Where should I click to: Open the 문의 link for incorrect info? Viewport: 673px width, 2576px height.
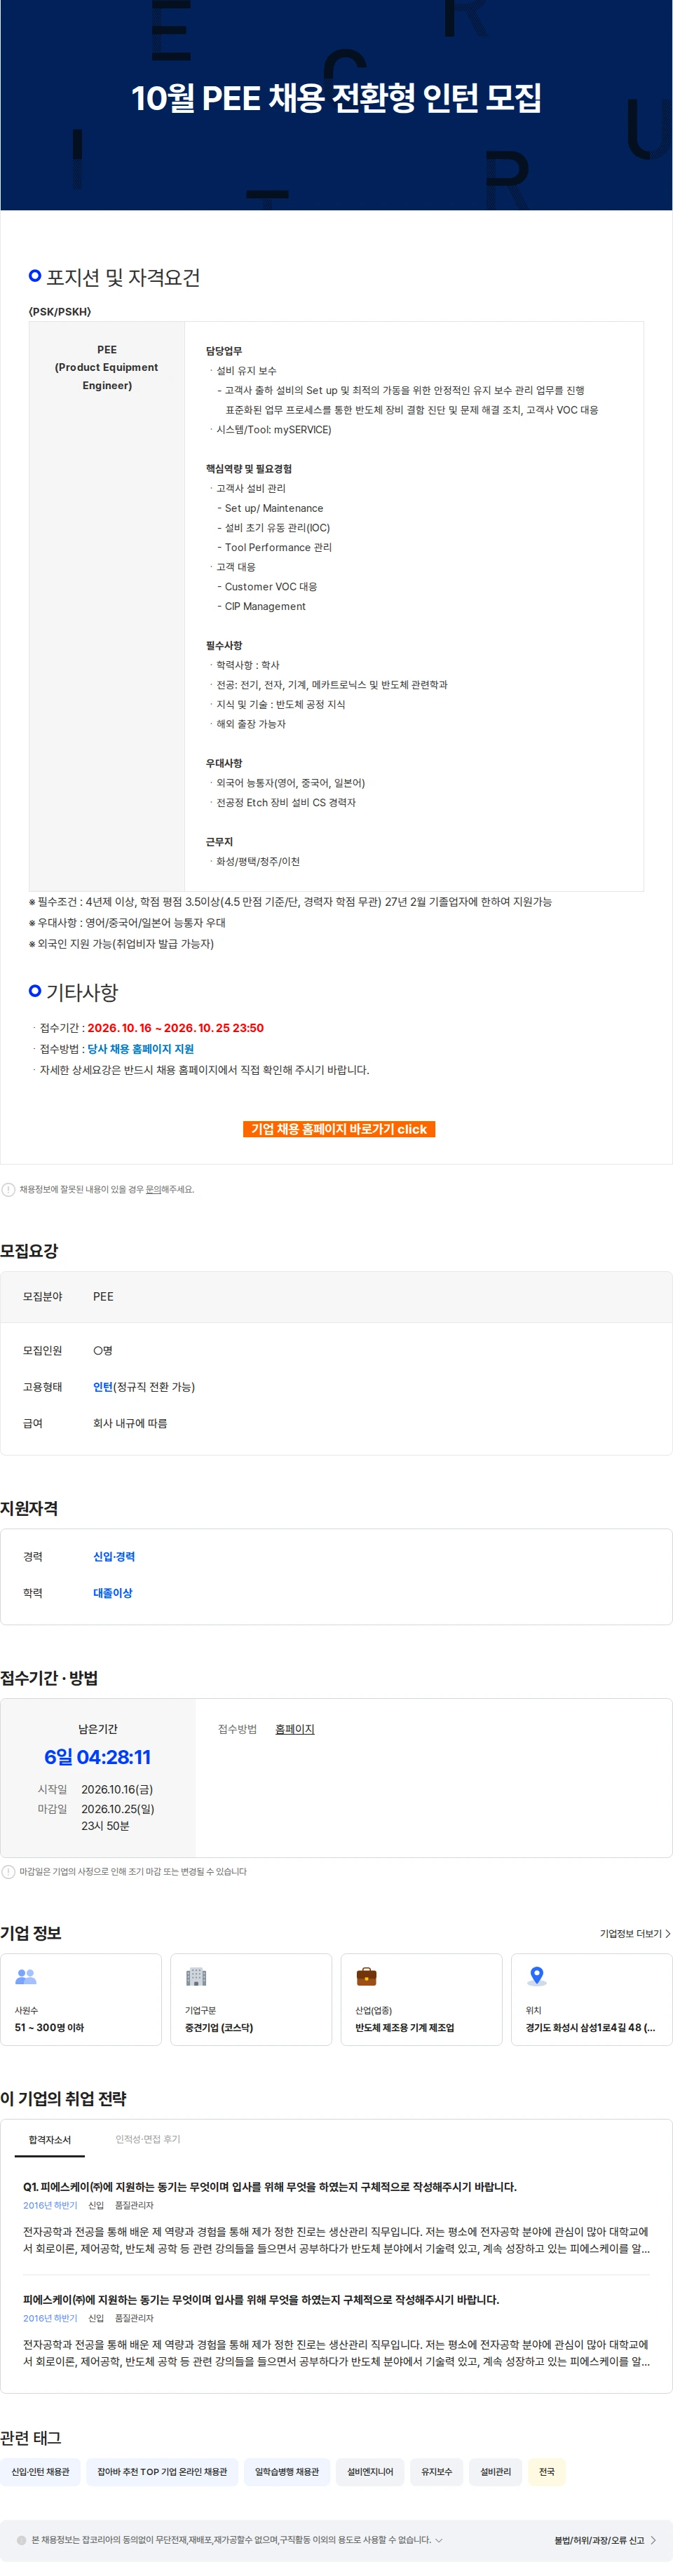pos(153,1190)
